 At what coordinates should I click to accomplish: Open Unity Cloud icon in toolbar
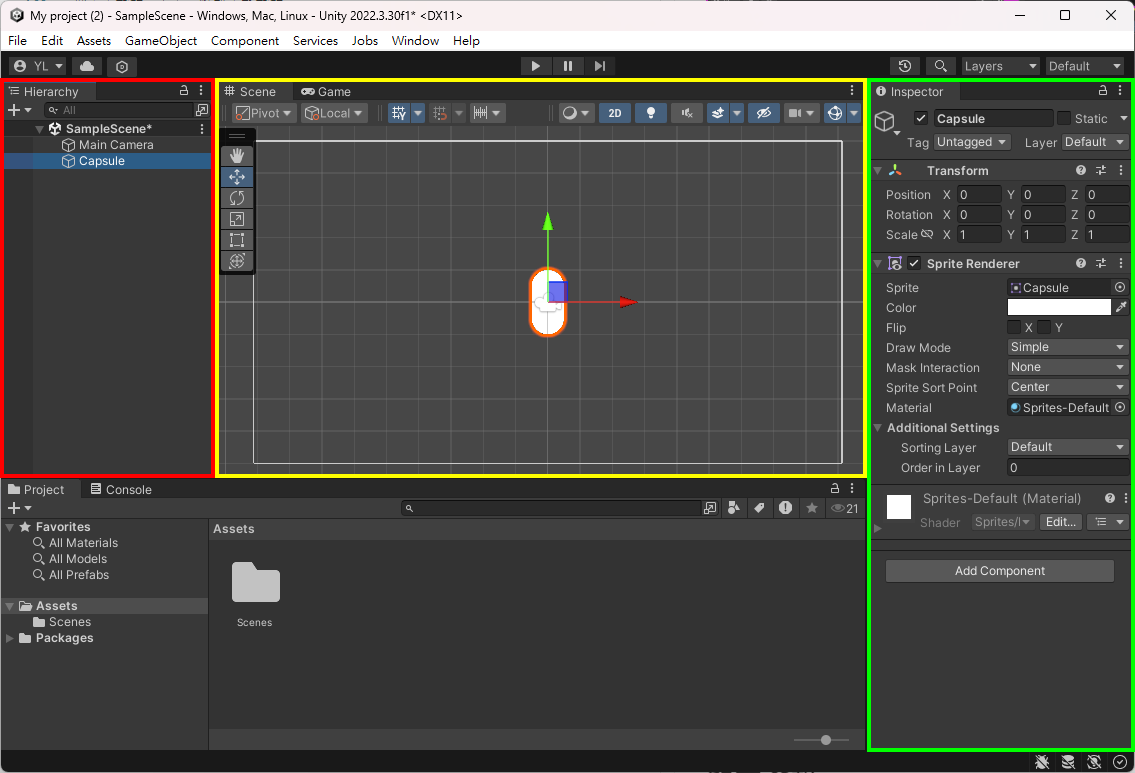(x=87, y=66)
